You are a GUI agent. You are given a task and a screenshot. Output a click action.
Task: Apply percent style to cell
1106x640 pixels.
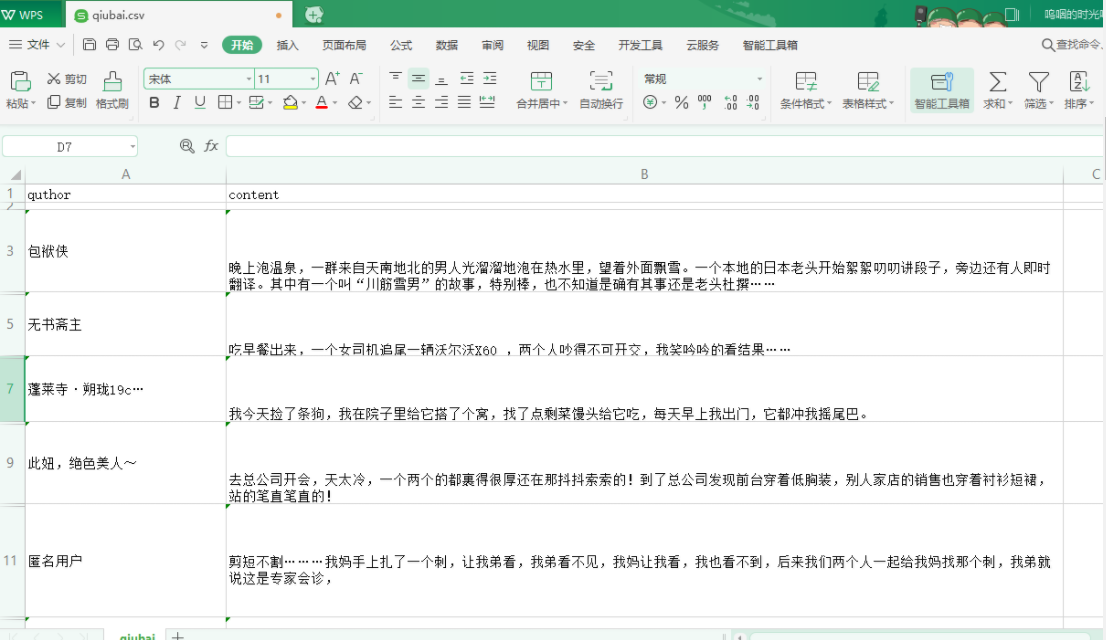click(681, 103)
